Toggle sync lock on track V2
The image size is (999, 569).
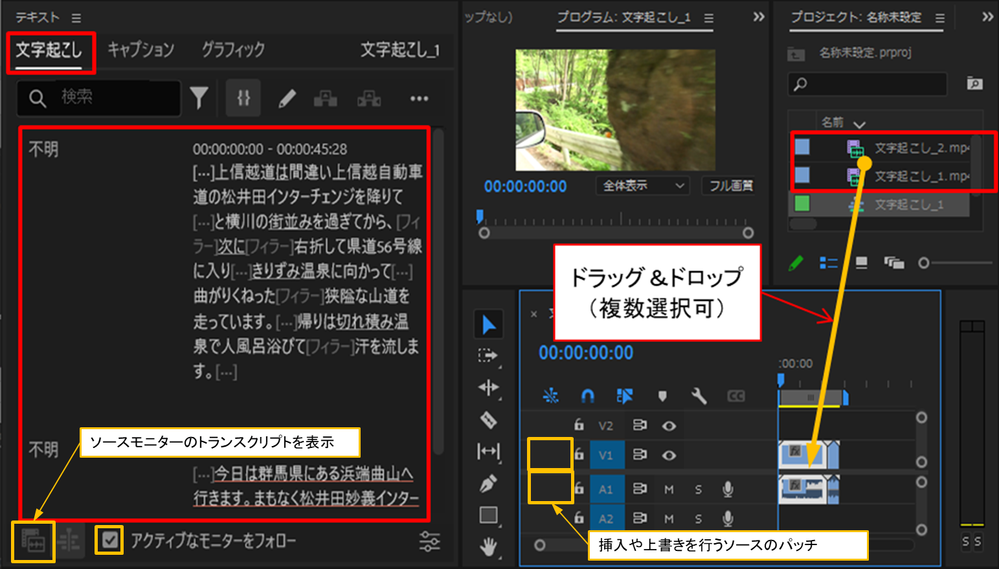pos(639,425)
